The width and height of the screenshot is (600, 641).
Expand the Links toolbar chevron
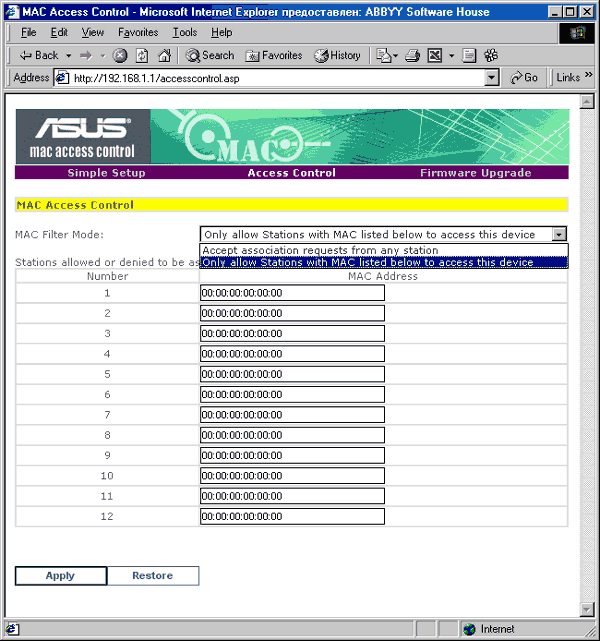588,74
